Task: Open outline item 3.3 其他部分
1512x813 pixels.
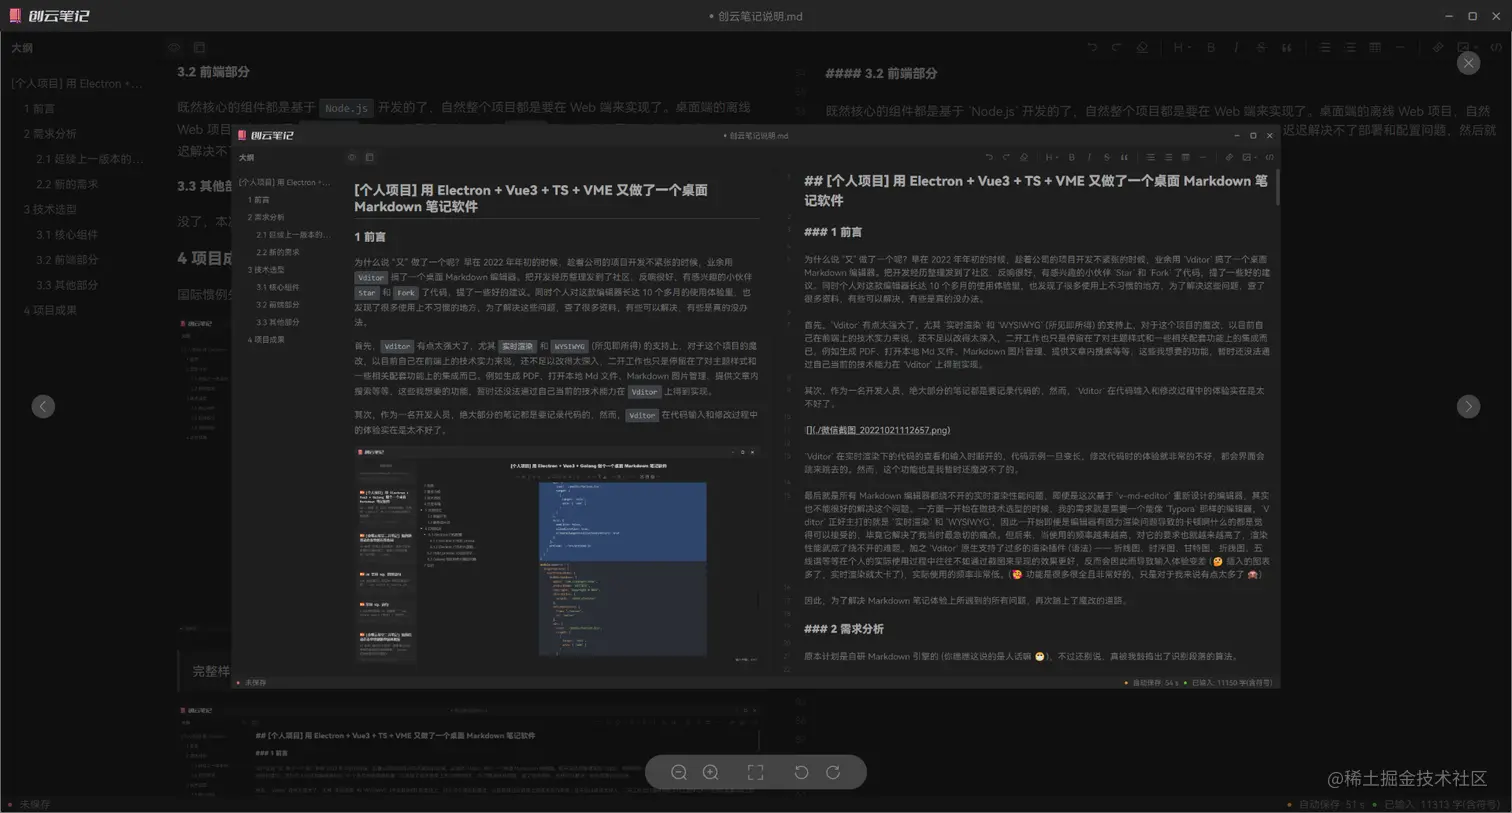Action: (67, 285)
